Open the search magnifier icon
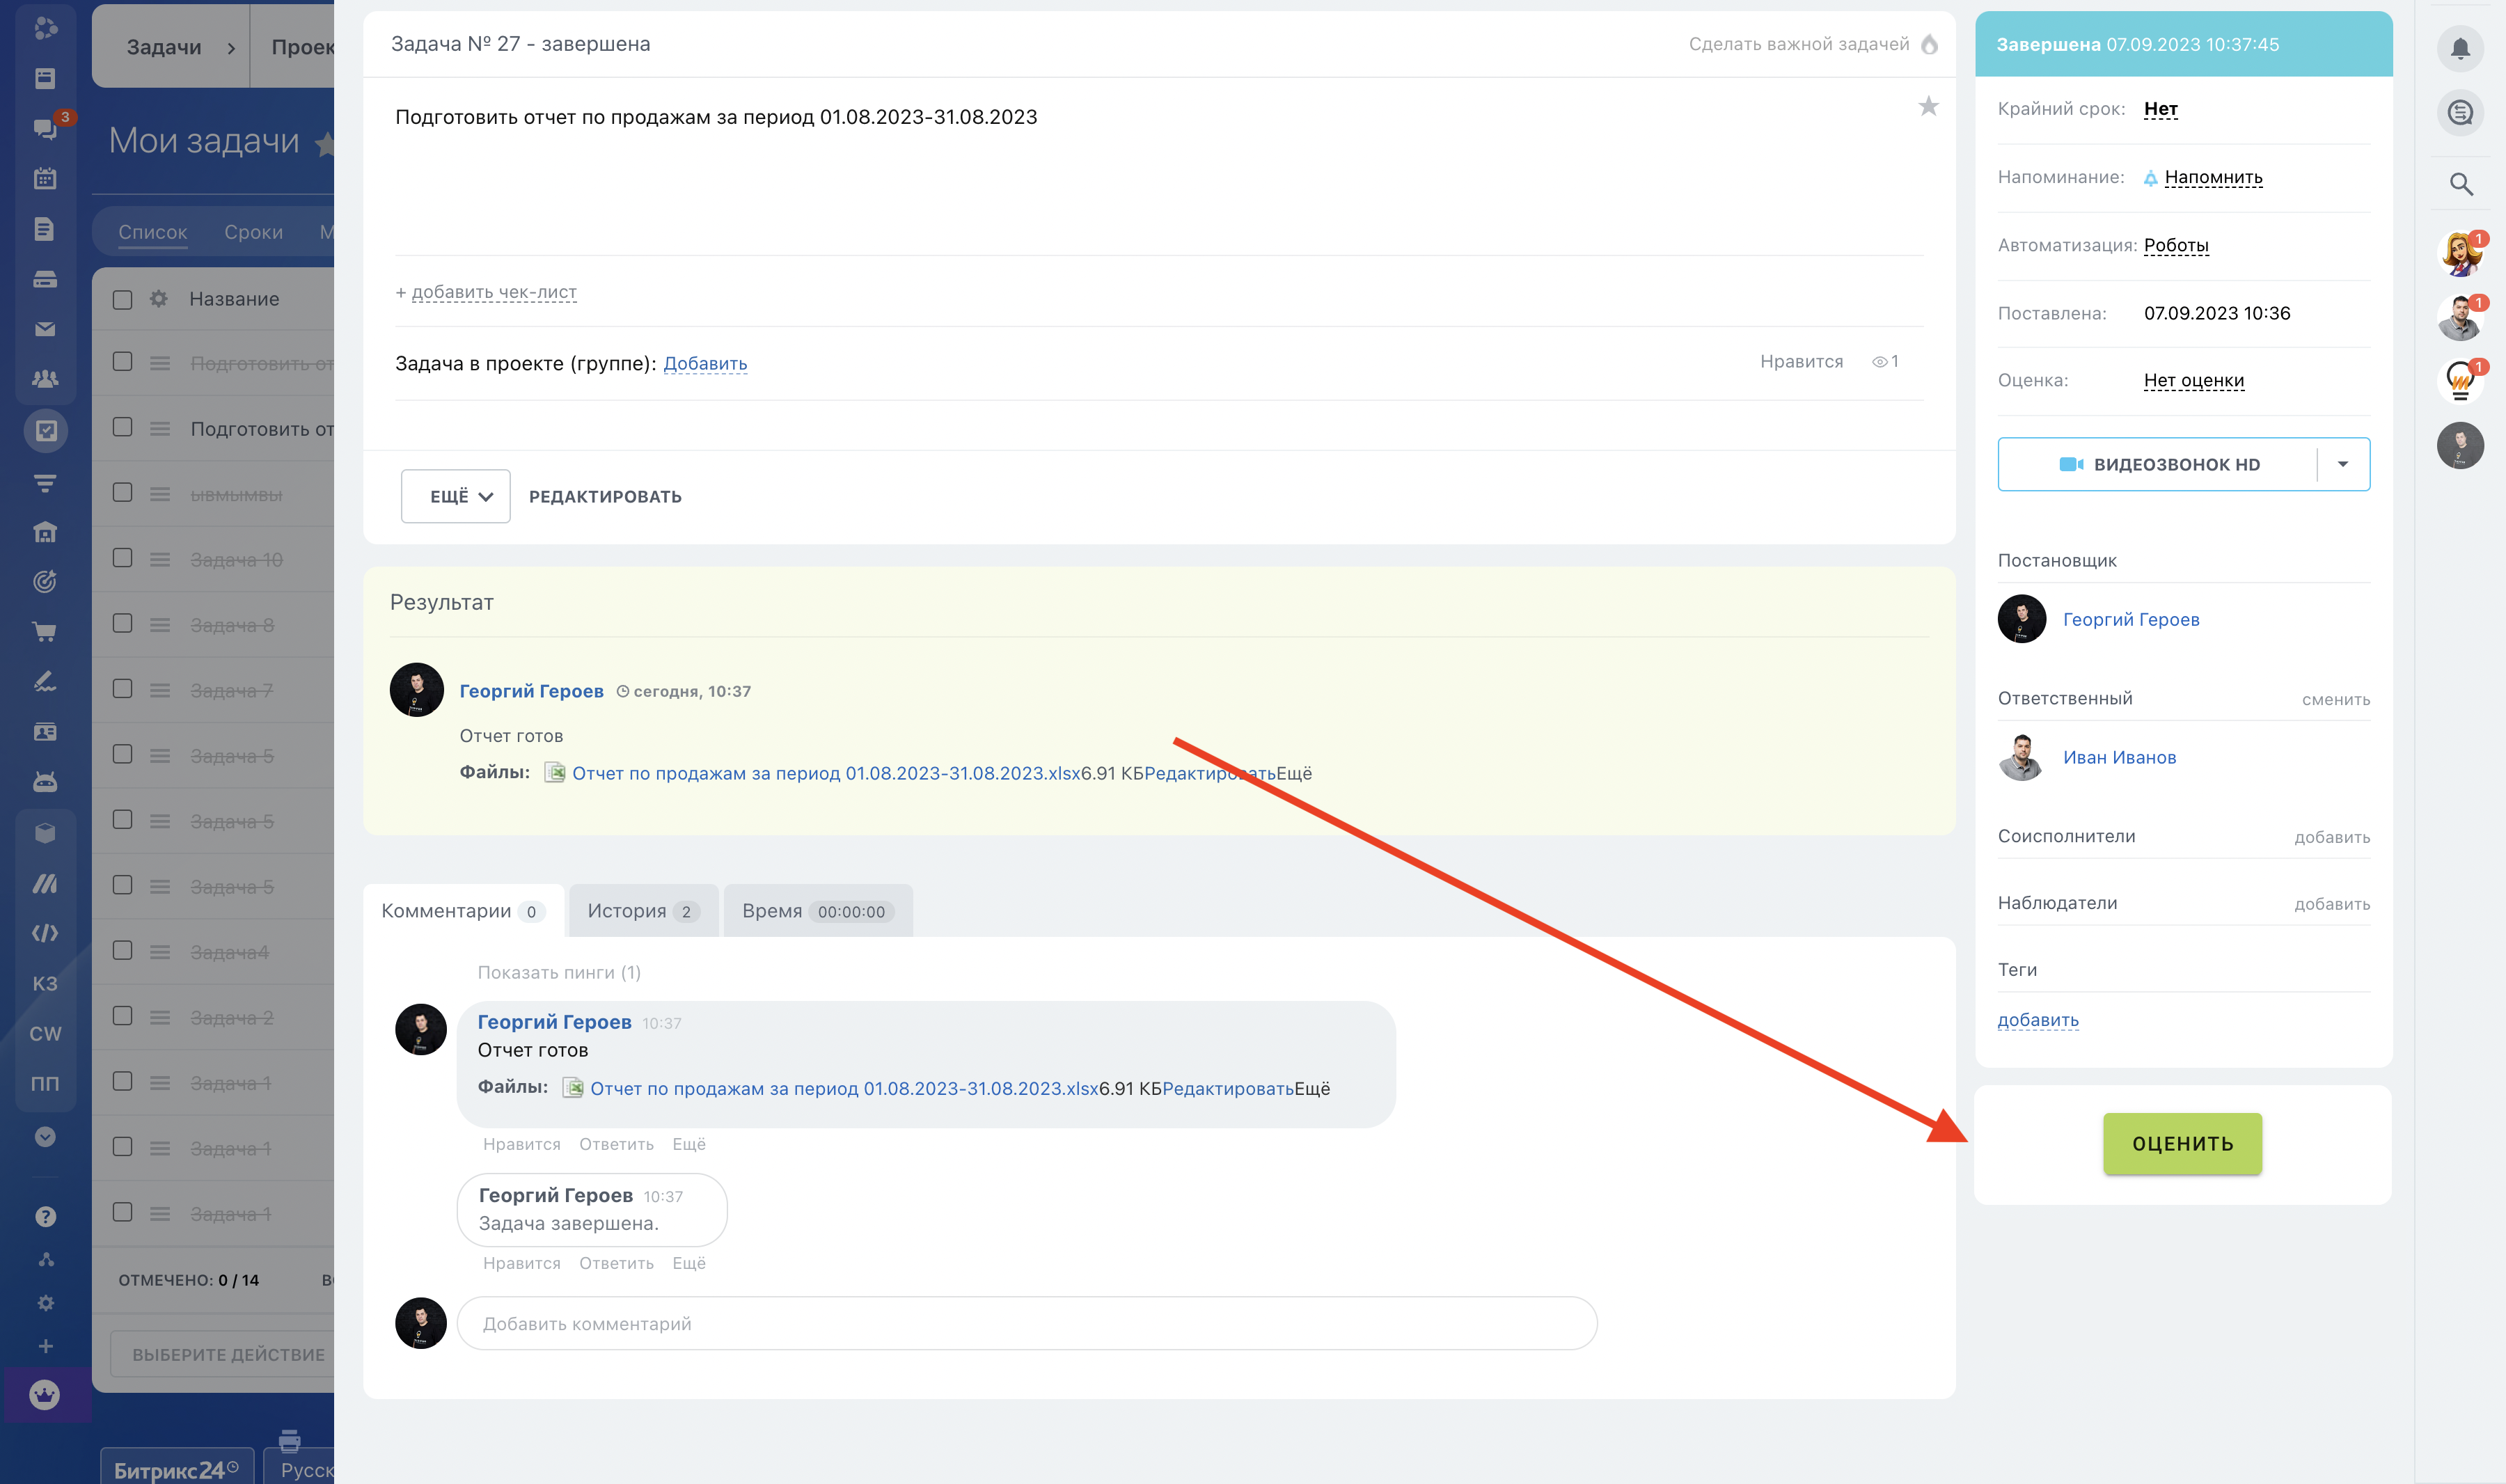This screenshot has height=1484, width=2506. [2461, 184]
